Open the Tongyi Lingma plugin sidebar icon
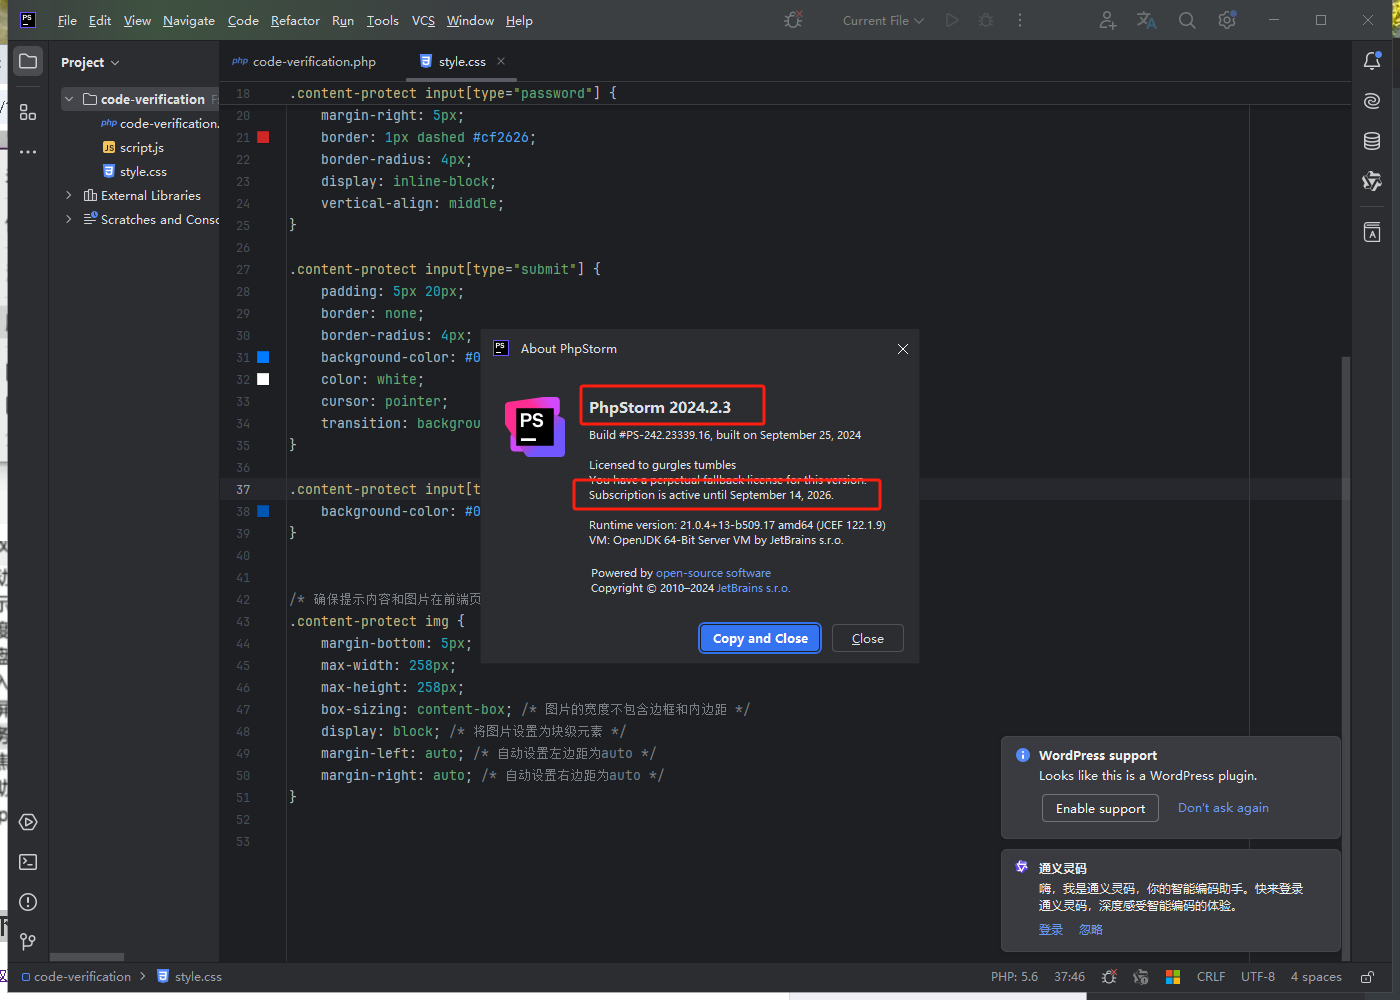The width and height of the screenshot is (1400, 1000). click(1372, 181)
